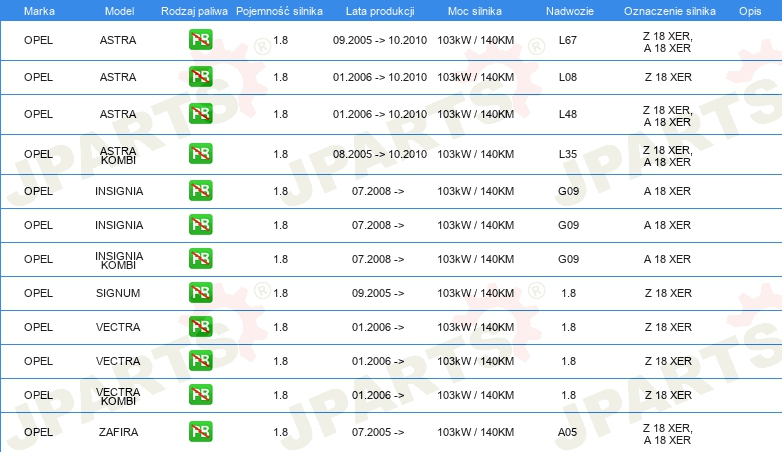The height and width of the screenshot is (452, 782).
Task: Click the OPEL cell in ZAFIRA row
Action: coord(38,433)
